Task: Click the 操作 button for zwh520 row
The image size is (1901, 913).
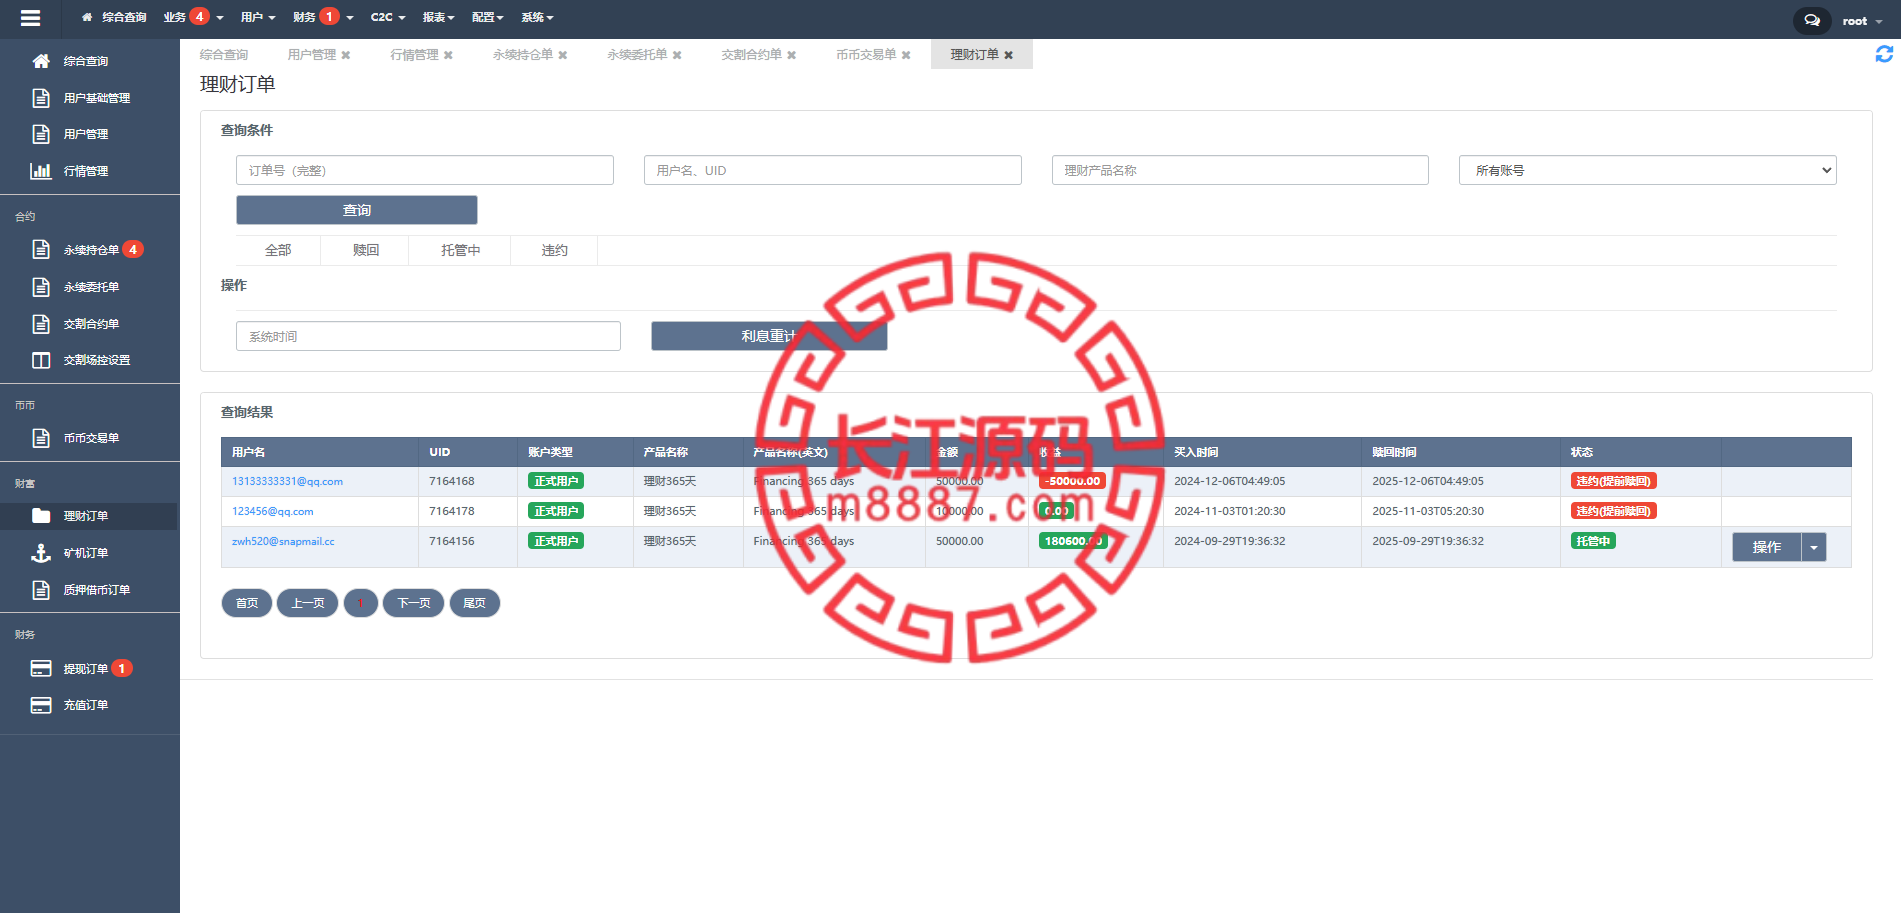Action: pos(1767,547)
